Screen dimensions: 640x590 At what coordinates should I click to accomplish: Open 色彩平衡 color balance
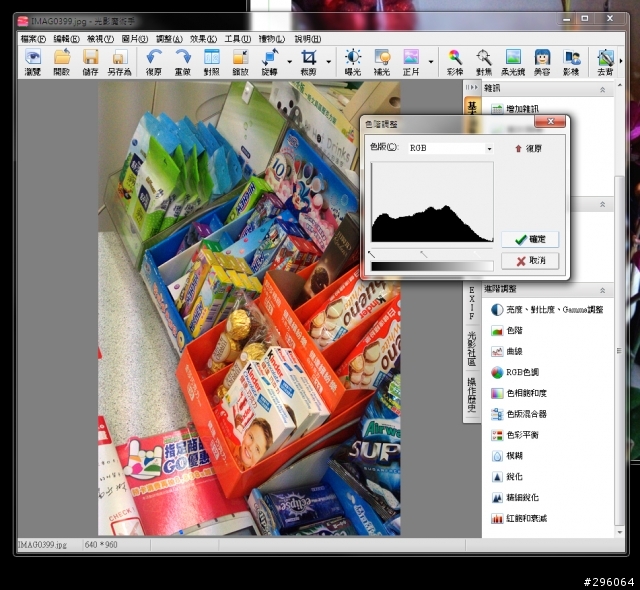click(514, 435)
